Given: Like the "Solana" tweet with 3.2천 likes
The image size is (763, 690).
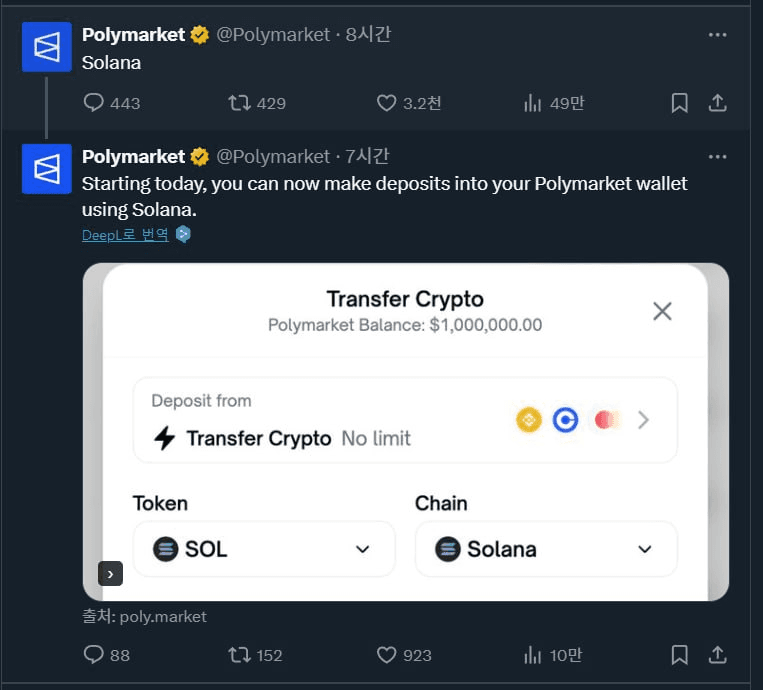Looking at the screenshot, I should [x=409, y=103].
